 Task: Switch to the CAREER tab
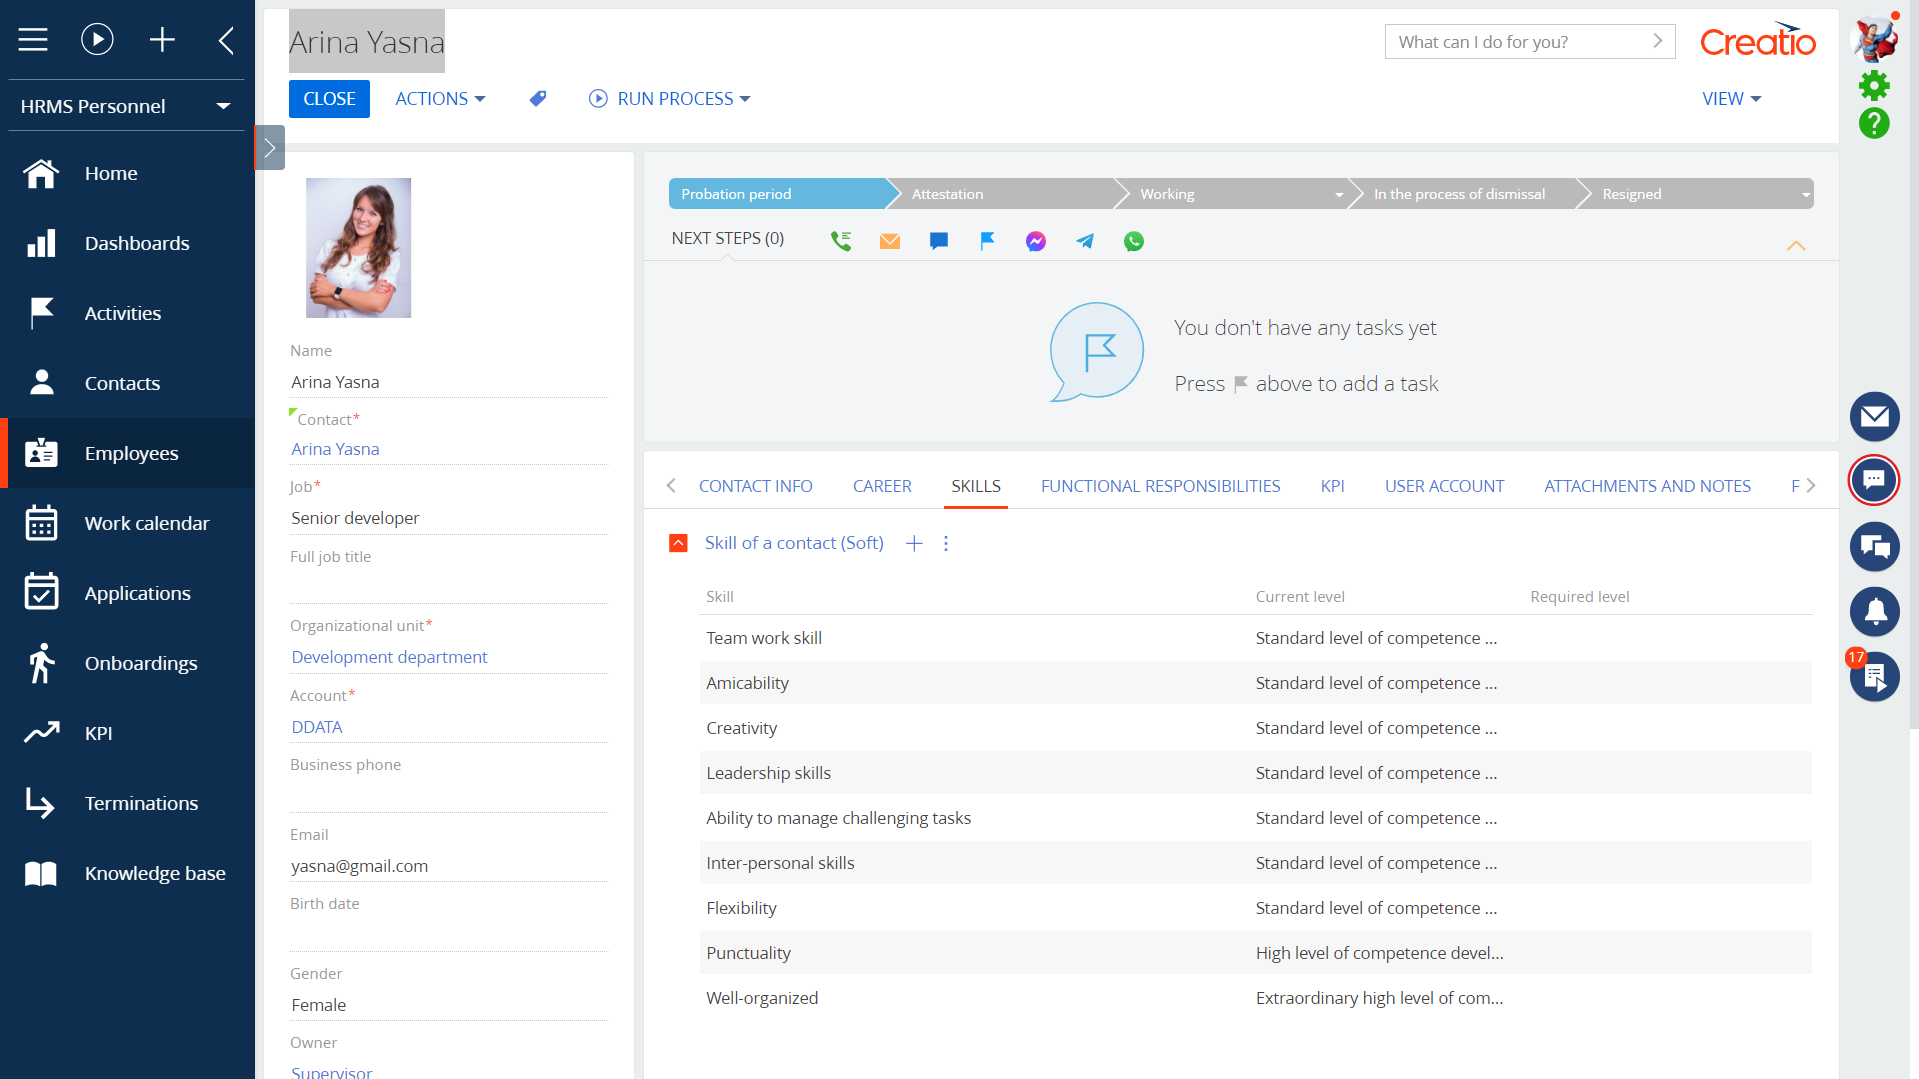[x=881, y=486]
